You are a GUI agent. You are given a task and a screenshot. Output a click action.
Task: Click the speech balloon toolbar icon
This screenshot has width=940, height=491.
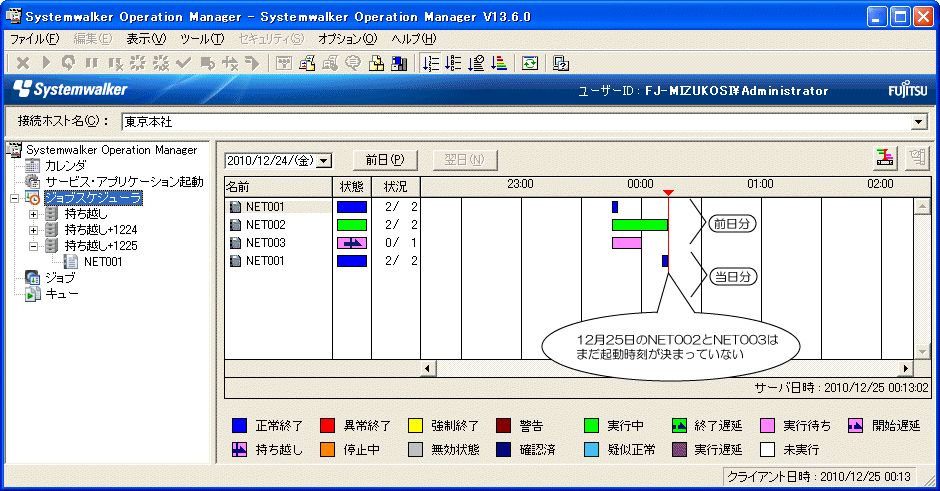(353, 63)
